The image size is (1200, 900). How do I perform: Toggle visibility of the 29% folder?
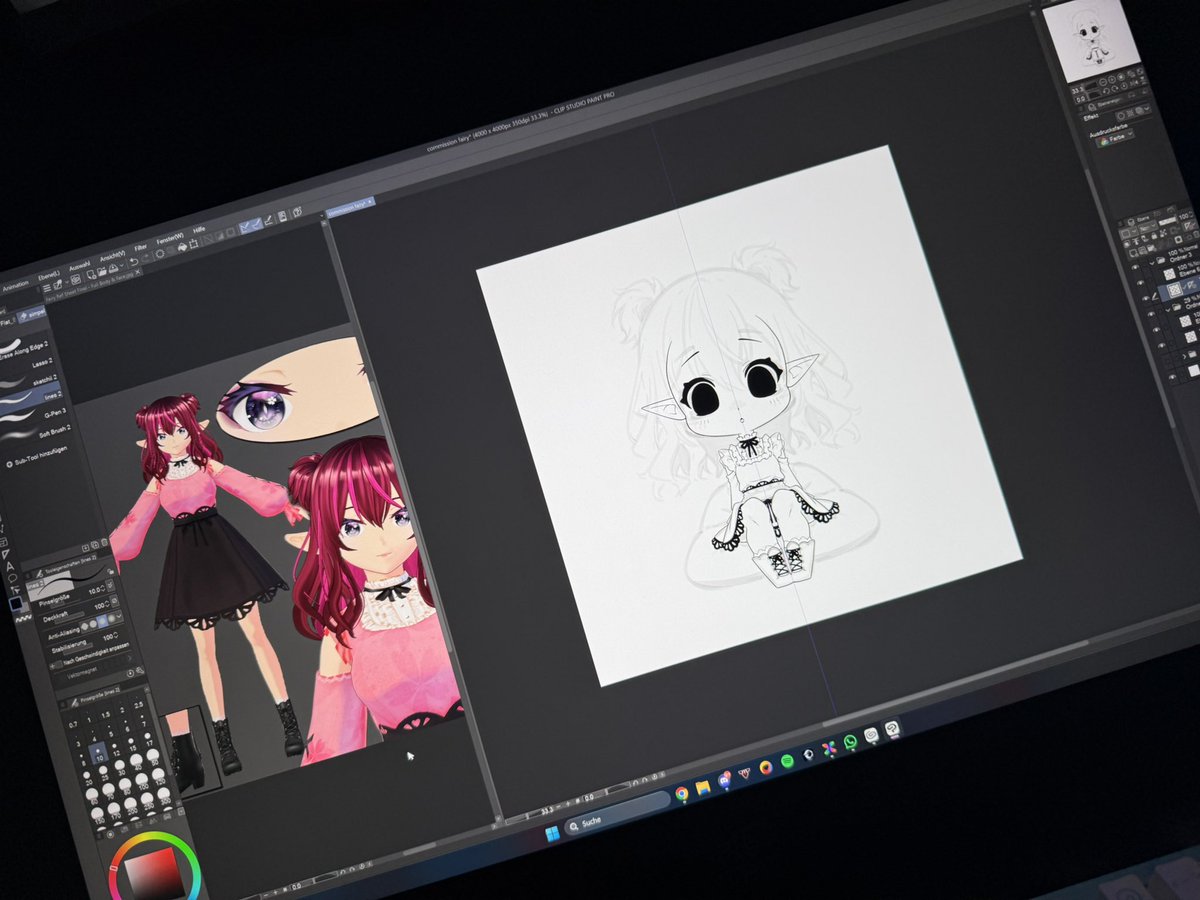(1150, 313)
